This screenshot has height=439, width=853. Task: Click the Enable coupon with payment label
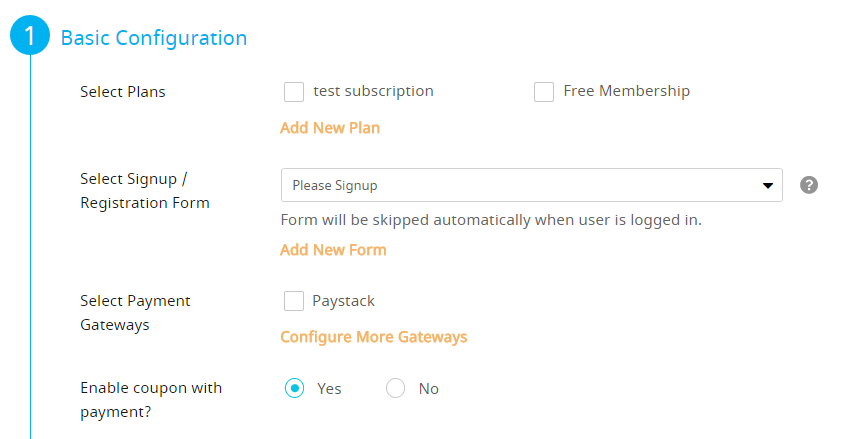point(150,399)
